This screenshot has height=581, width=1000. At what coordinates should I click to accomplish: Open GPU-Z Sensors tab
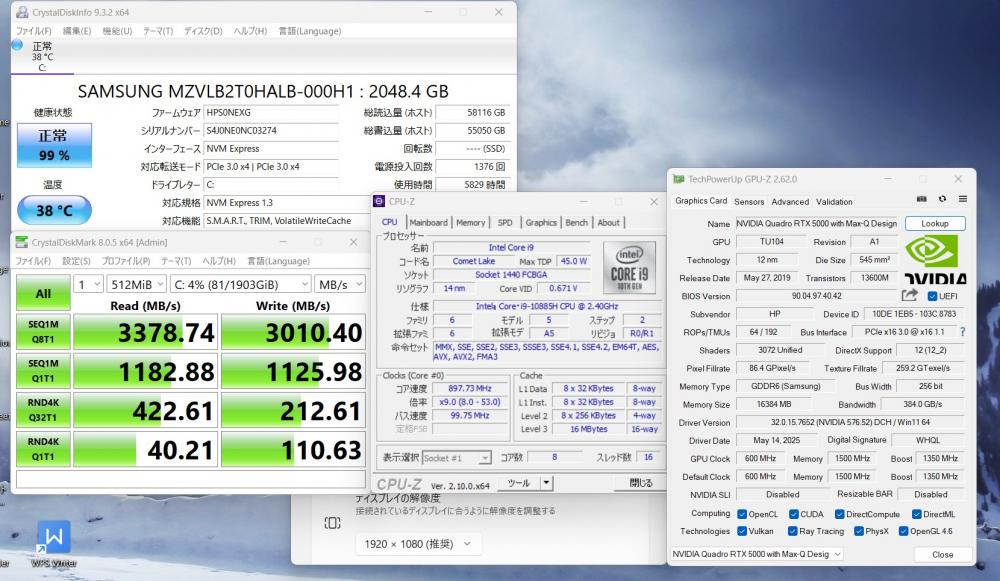pyautogui.click(x=749, y=202)
